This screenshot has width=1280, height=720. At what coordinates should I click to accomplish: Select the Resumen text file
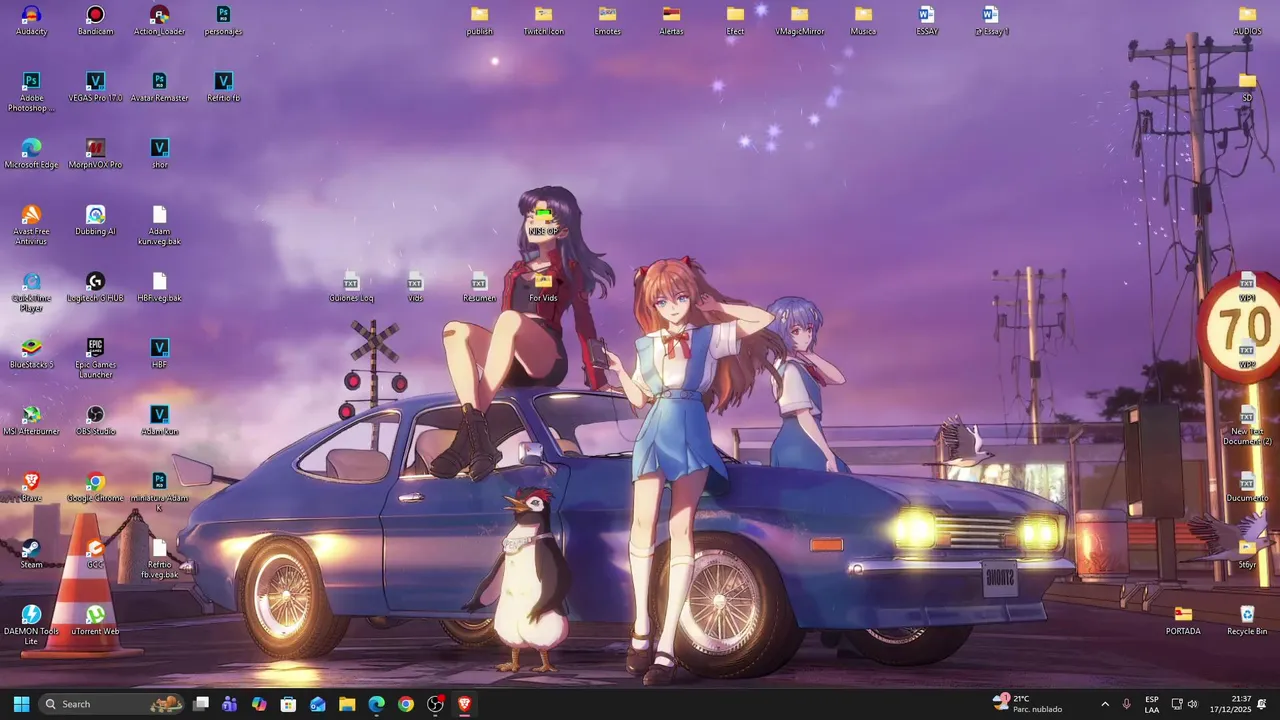(x=479, y=287)
